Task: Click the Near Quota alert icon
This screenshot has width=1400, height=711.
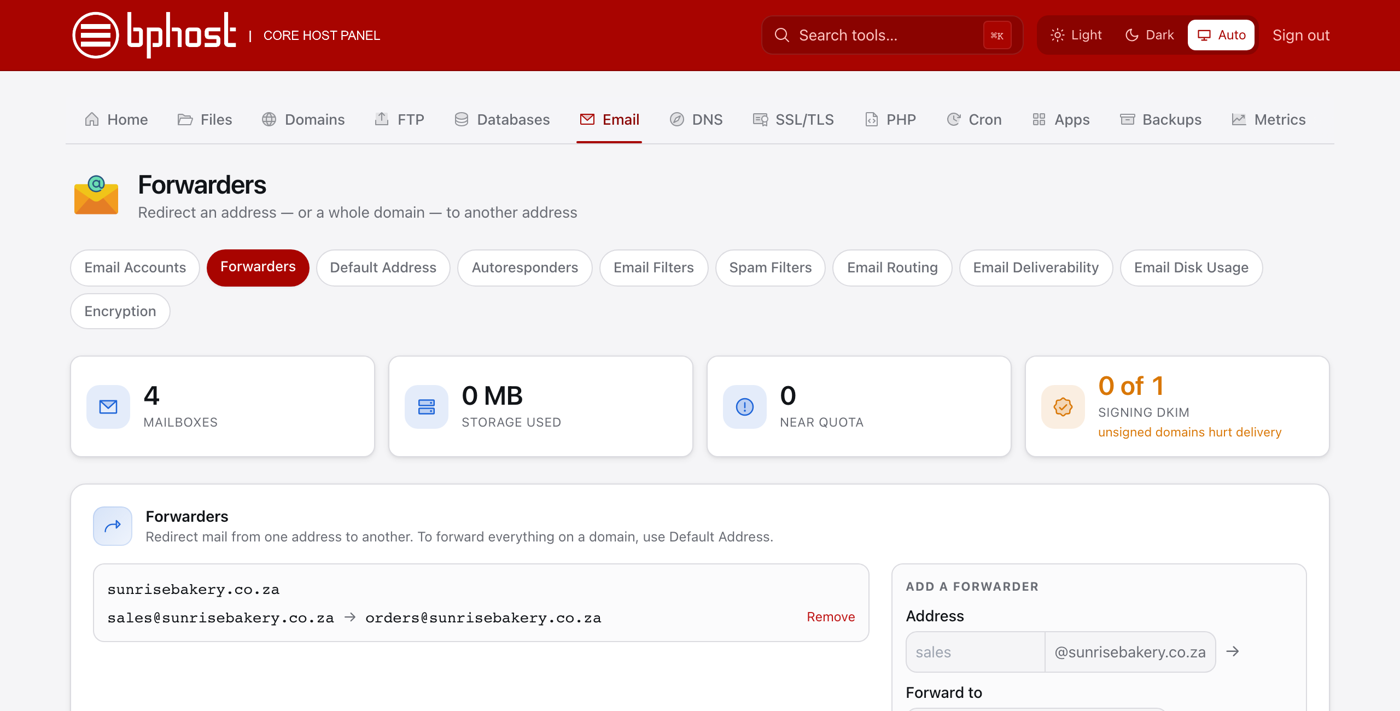Action: pos(744,407)
